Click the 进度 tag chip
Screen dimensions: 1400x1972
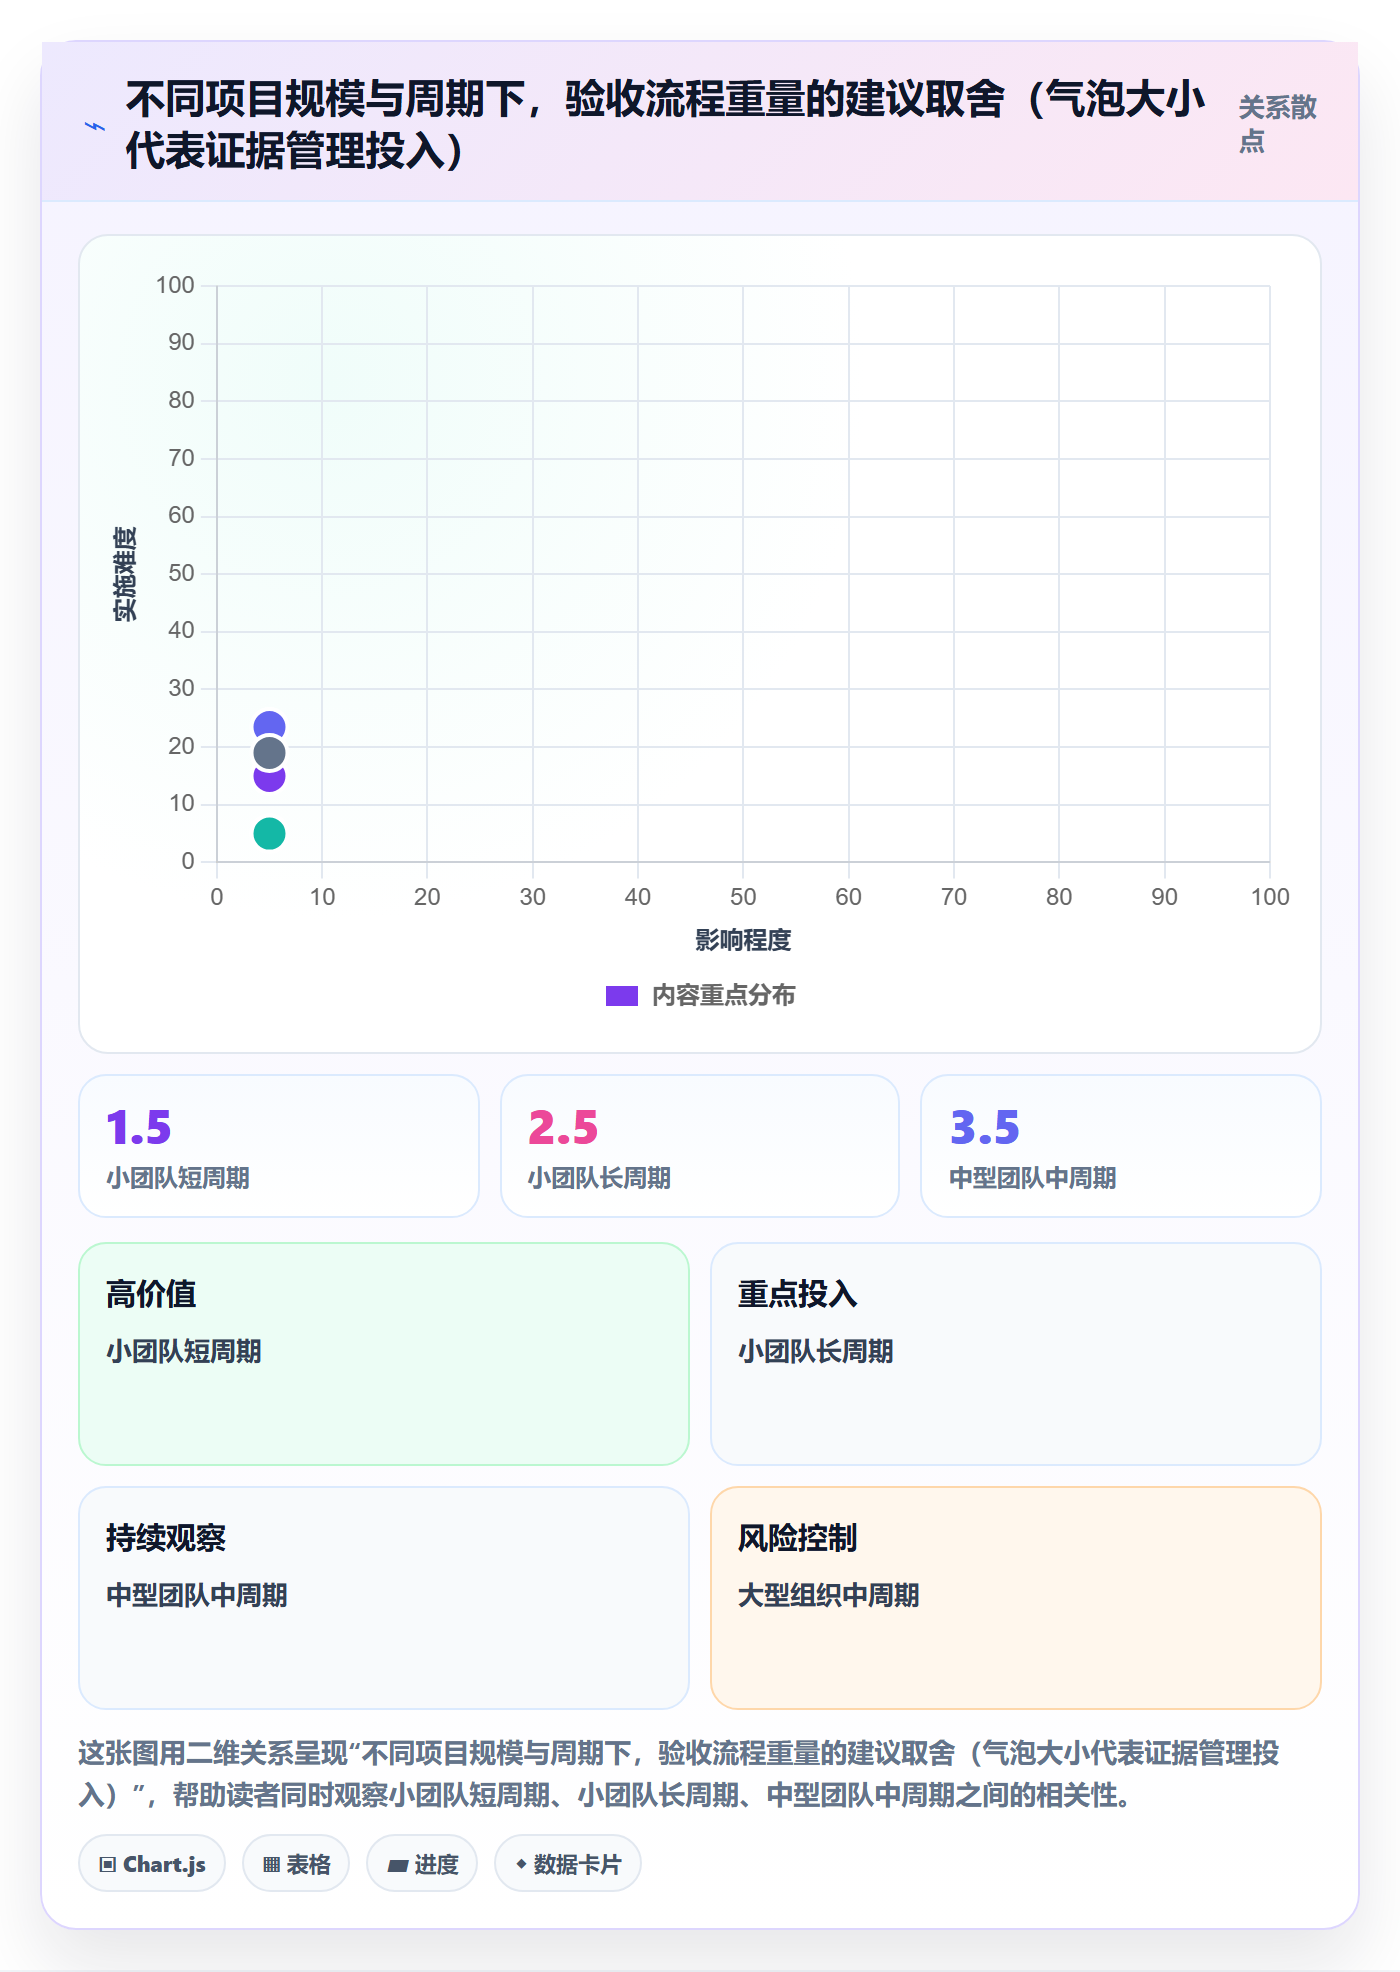tap(422, 1864)
